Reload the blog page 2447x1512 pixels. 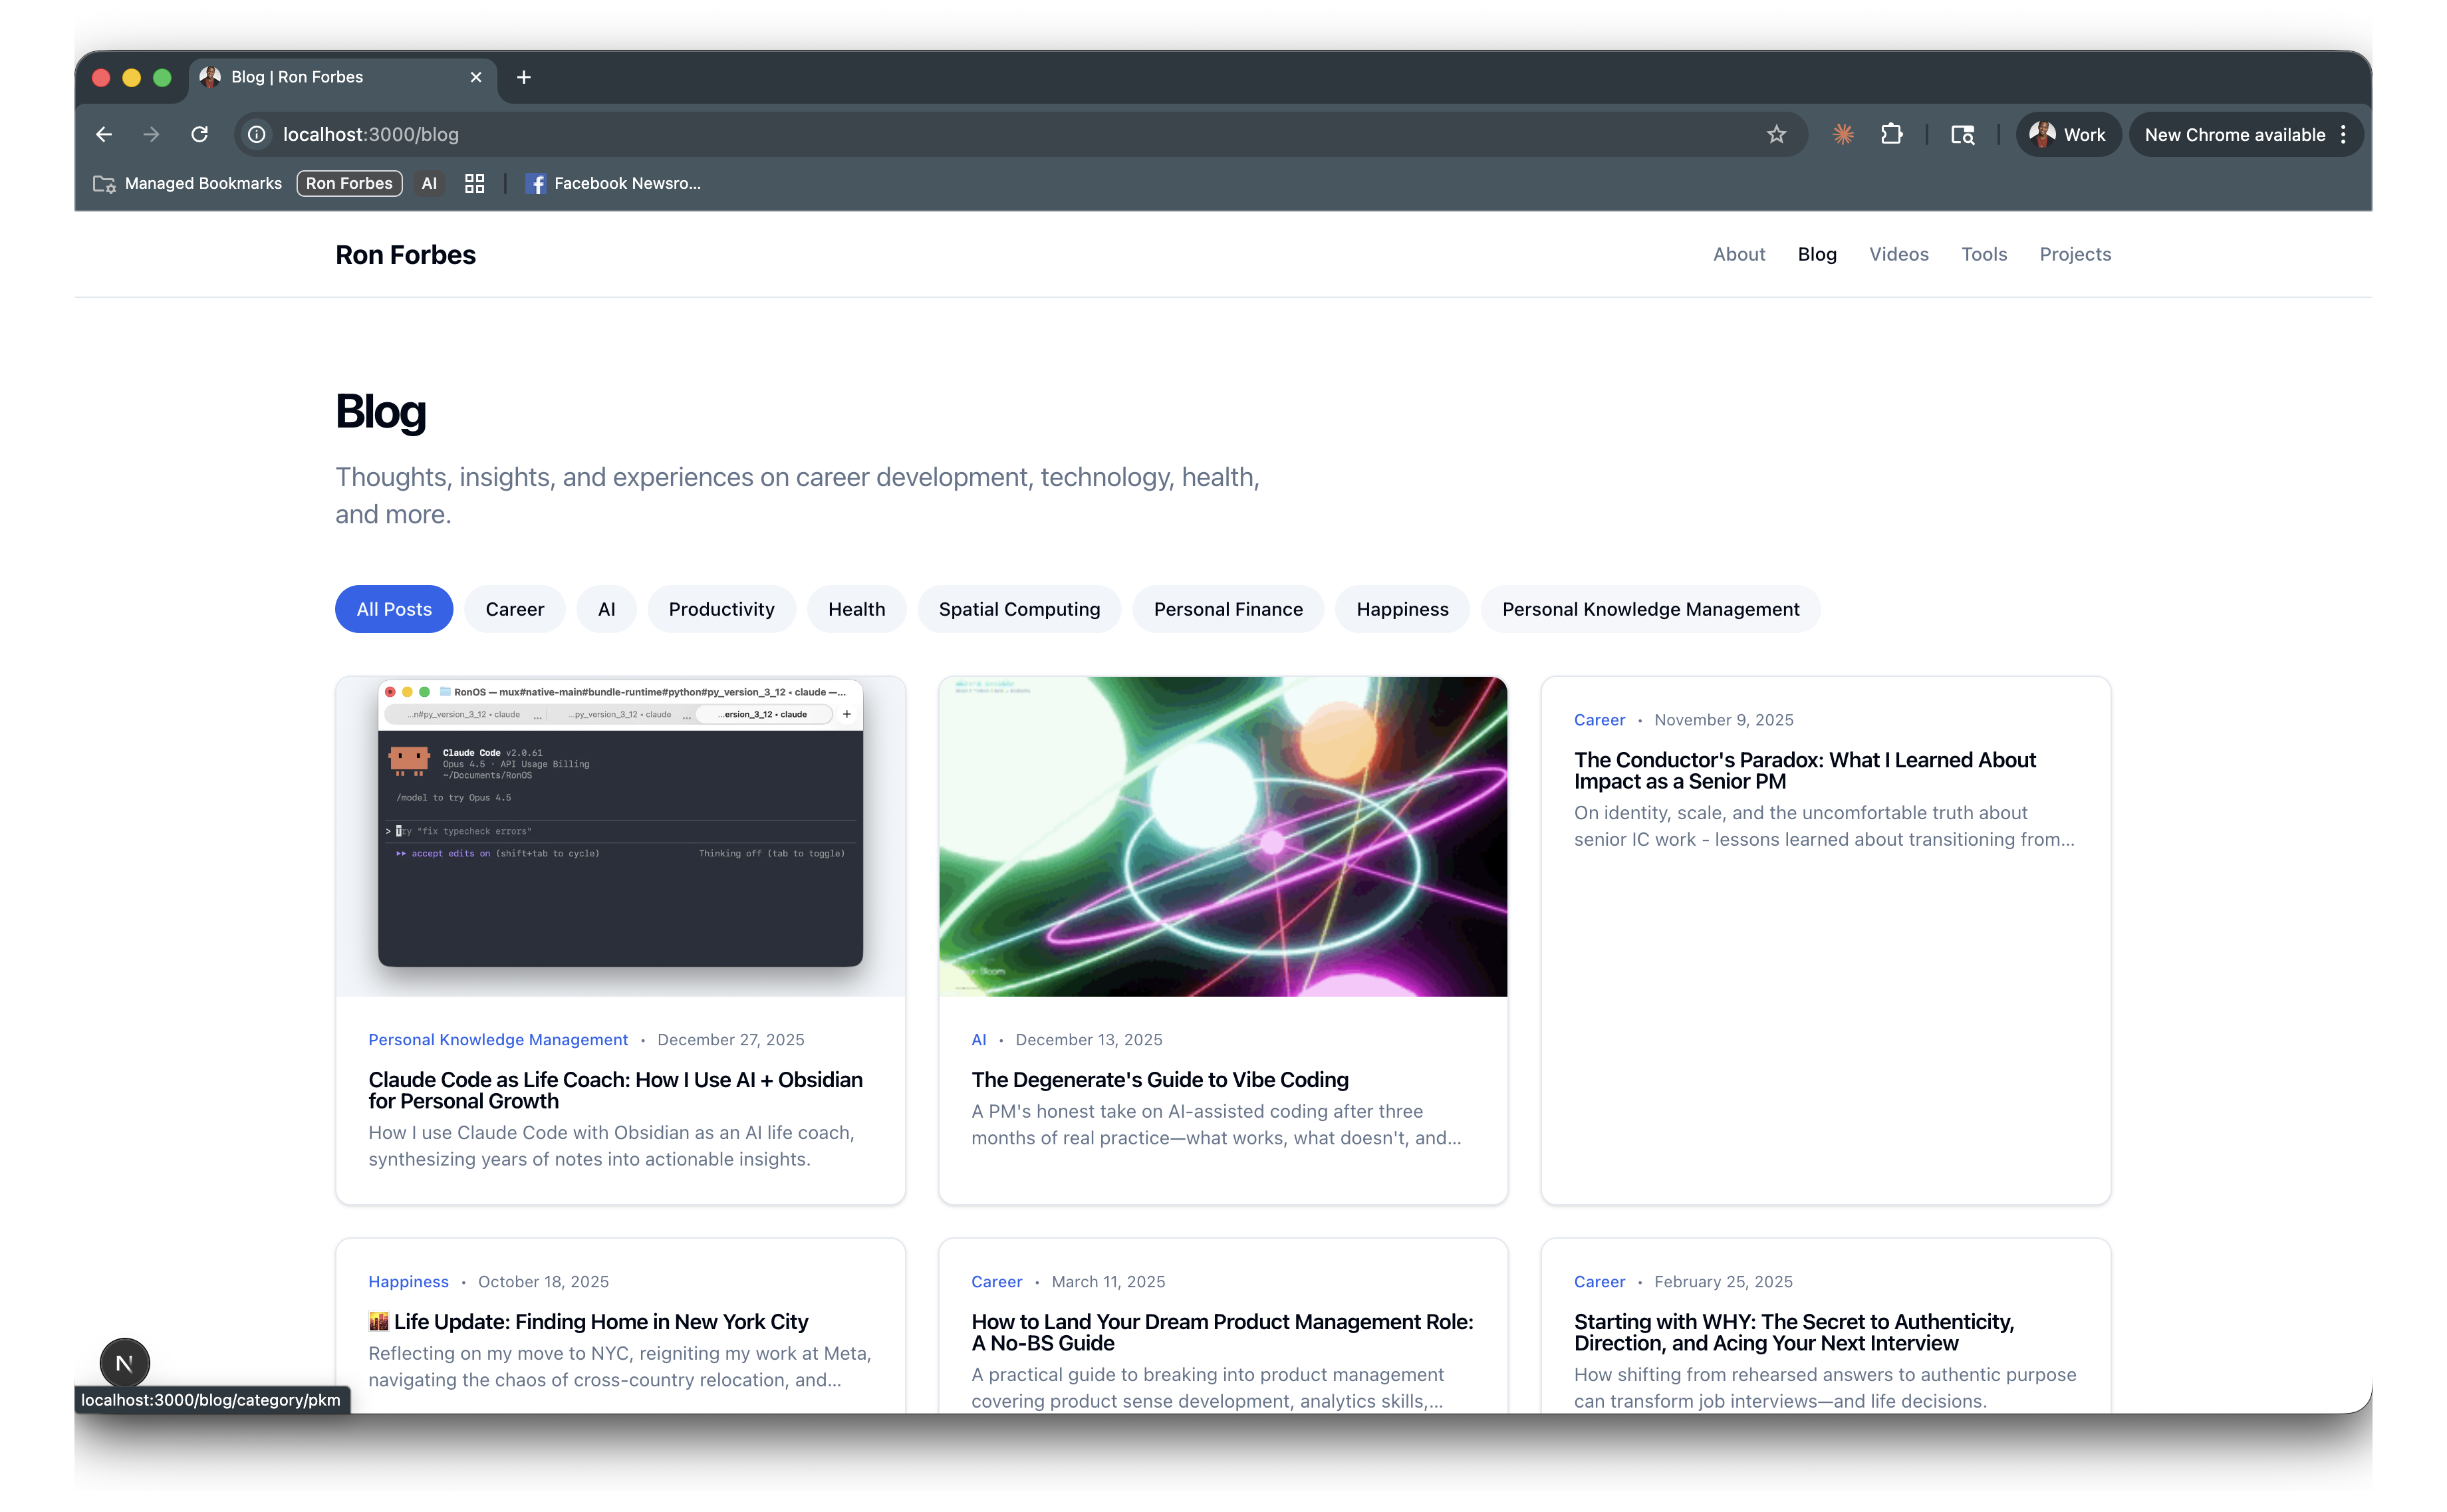pyautogui.click(x=199, y=134)
